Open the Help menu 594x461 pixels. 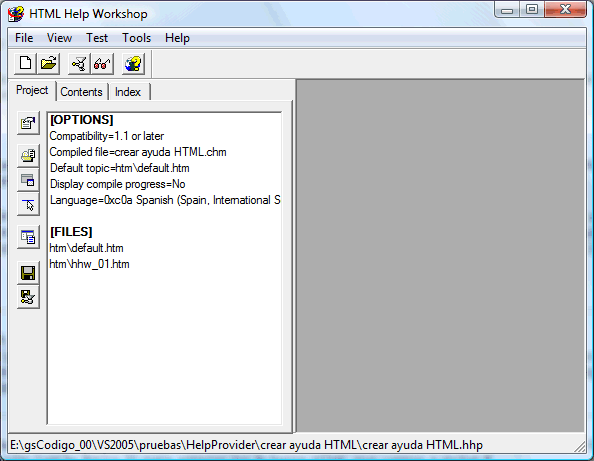[x=177, y=38]
